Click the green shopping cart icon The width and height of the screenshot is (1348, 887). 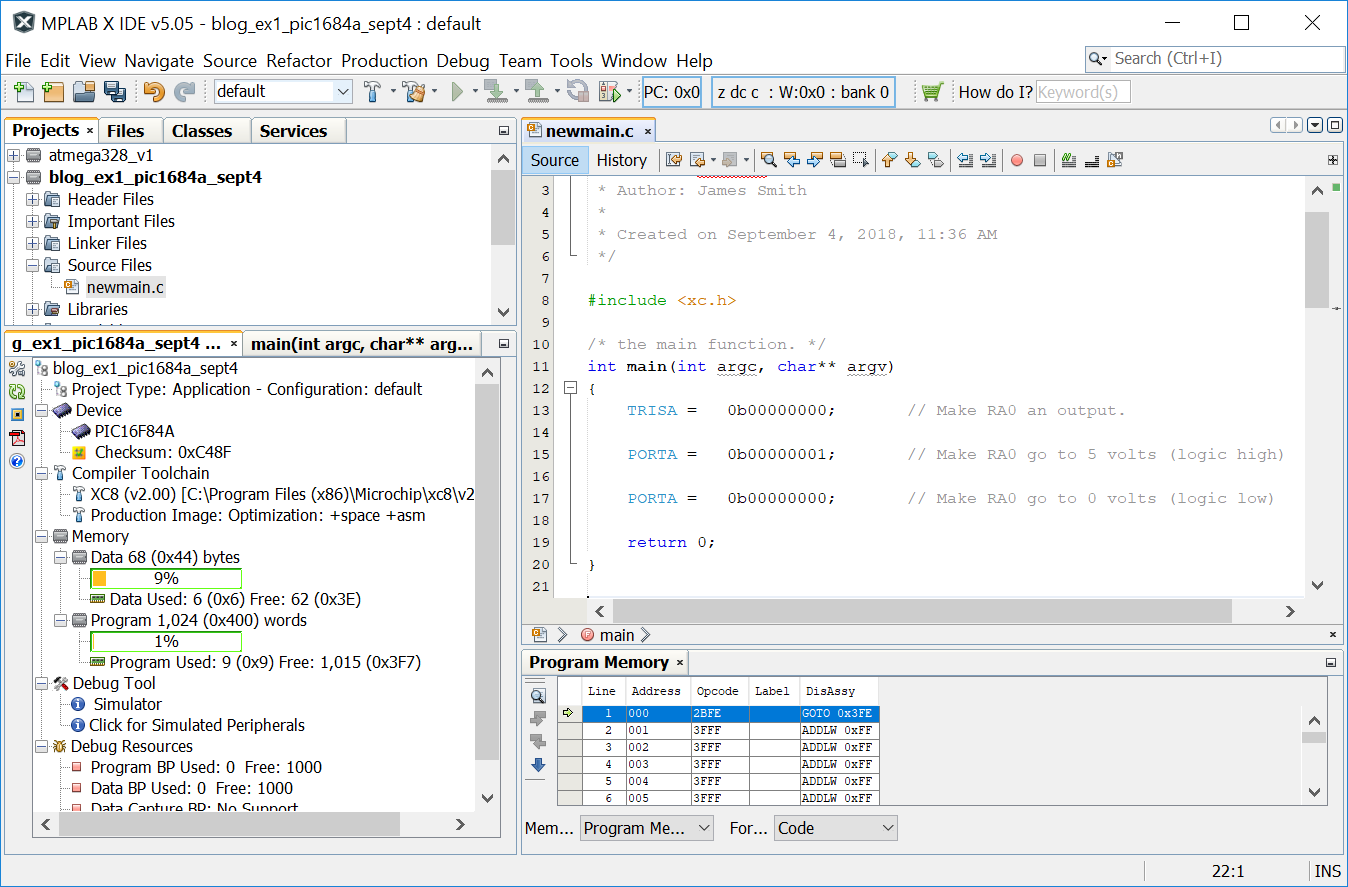932,92
